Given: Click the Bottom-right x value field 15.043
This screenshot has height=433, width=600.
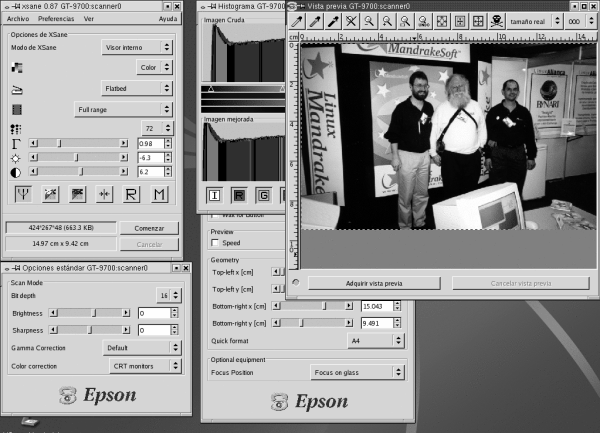Looking at the screenshot, I should 377,306.
